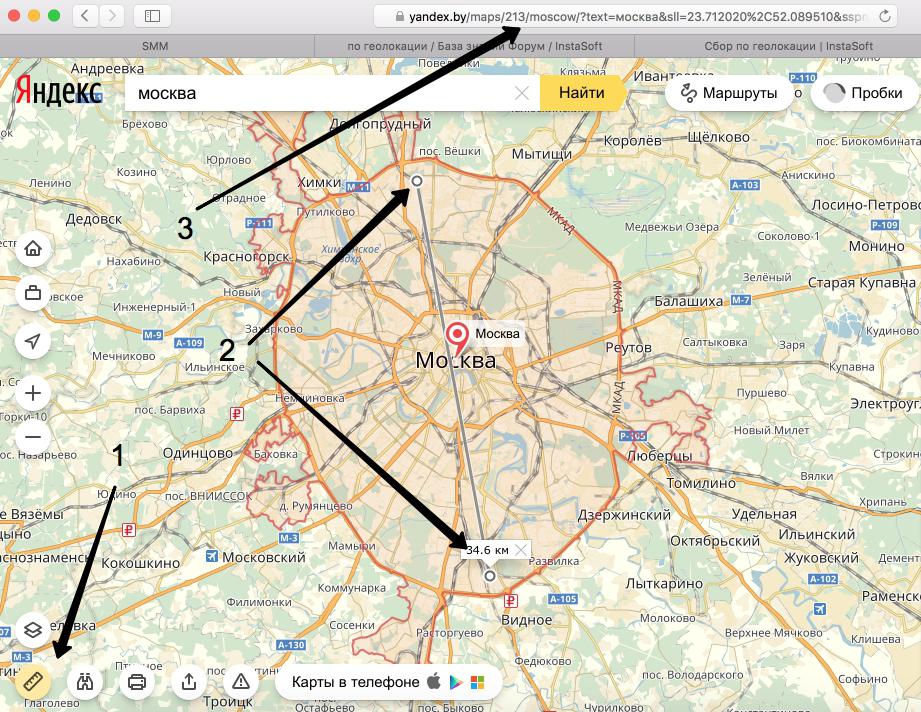Click the Томилино town label
The width and height of the screenshot is (921, 712).
[701, 483]
